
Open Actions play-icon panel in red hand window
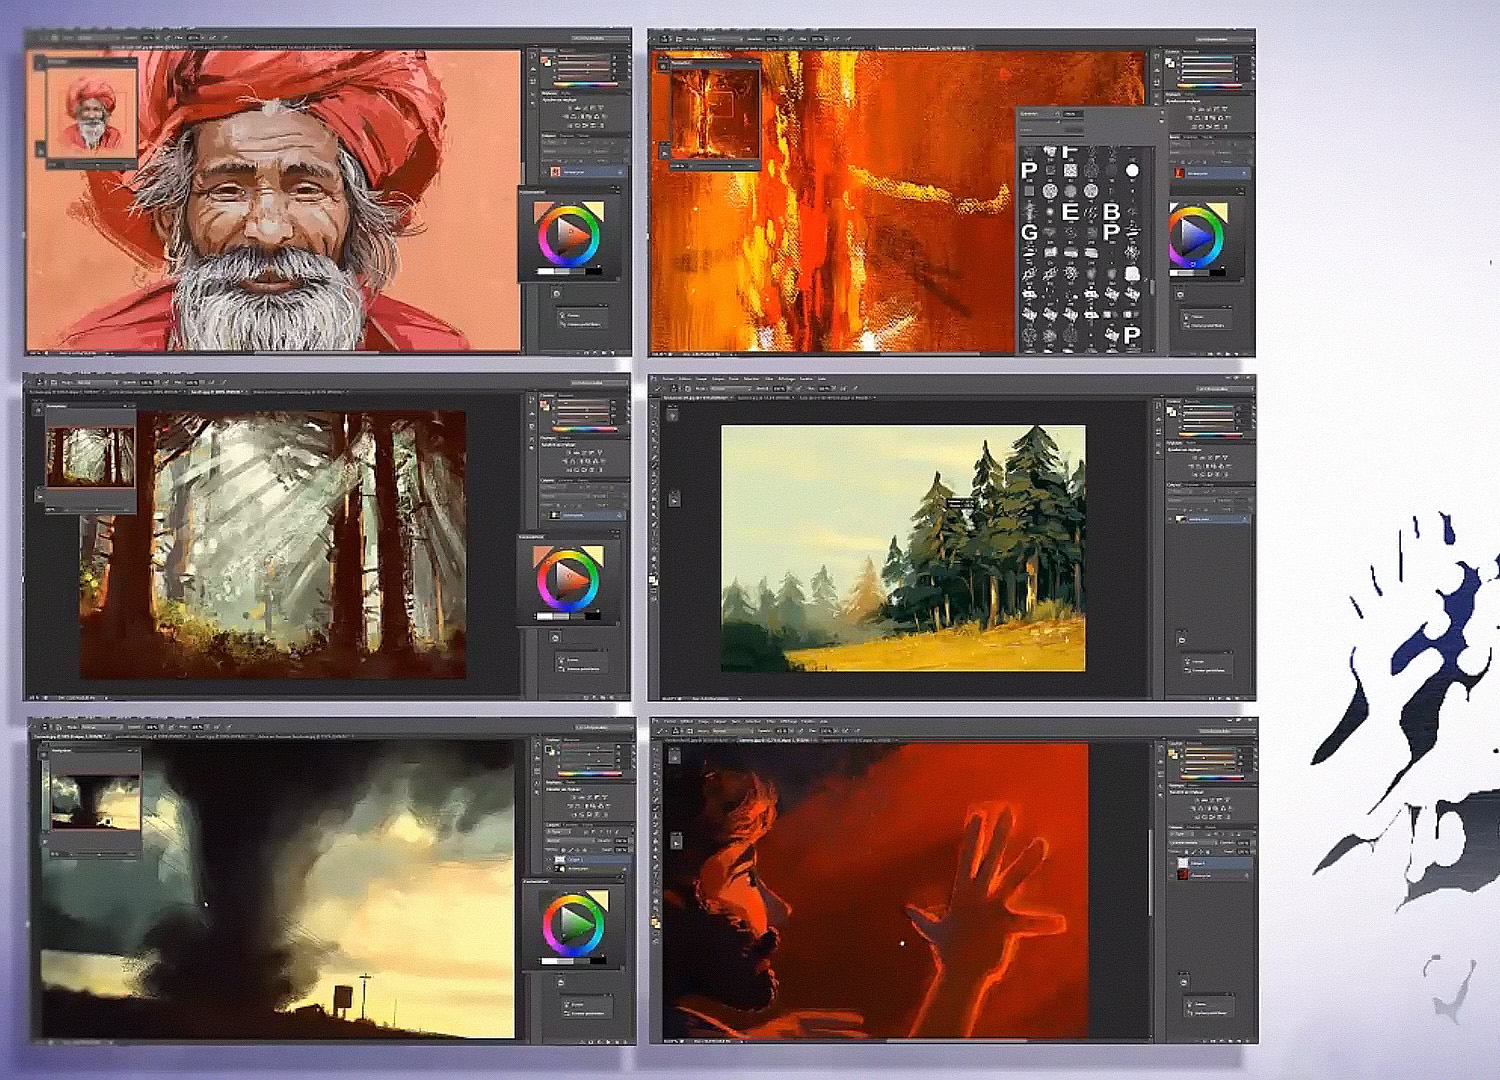coord(676,842)
